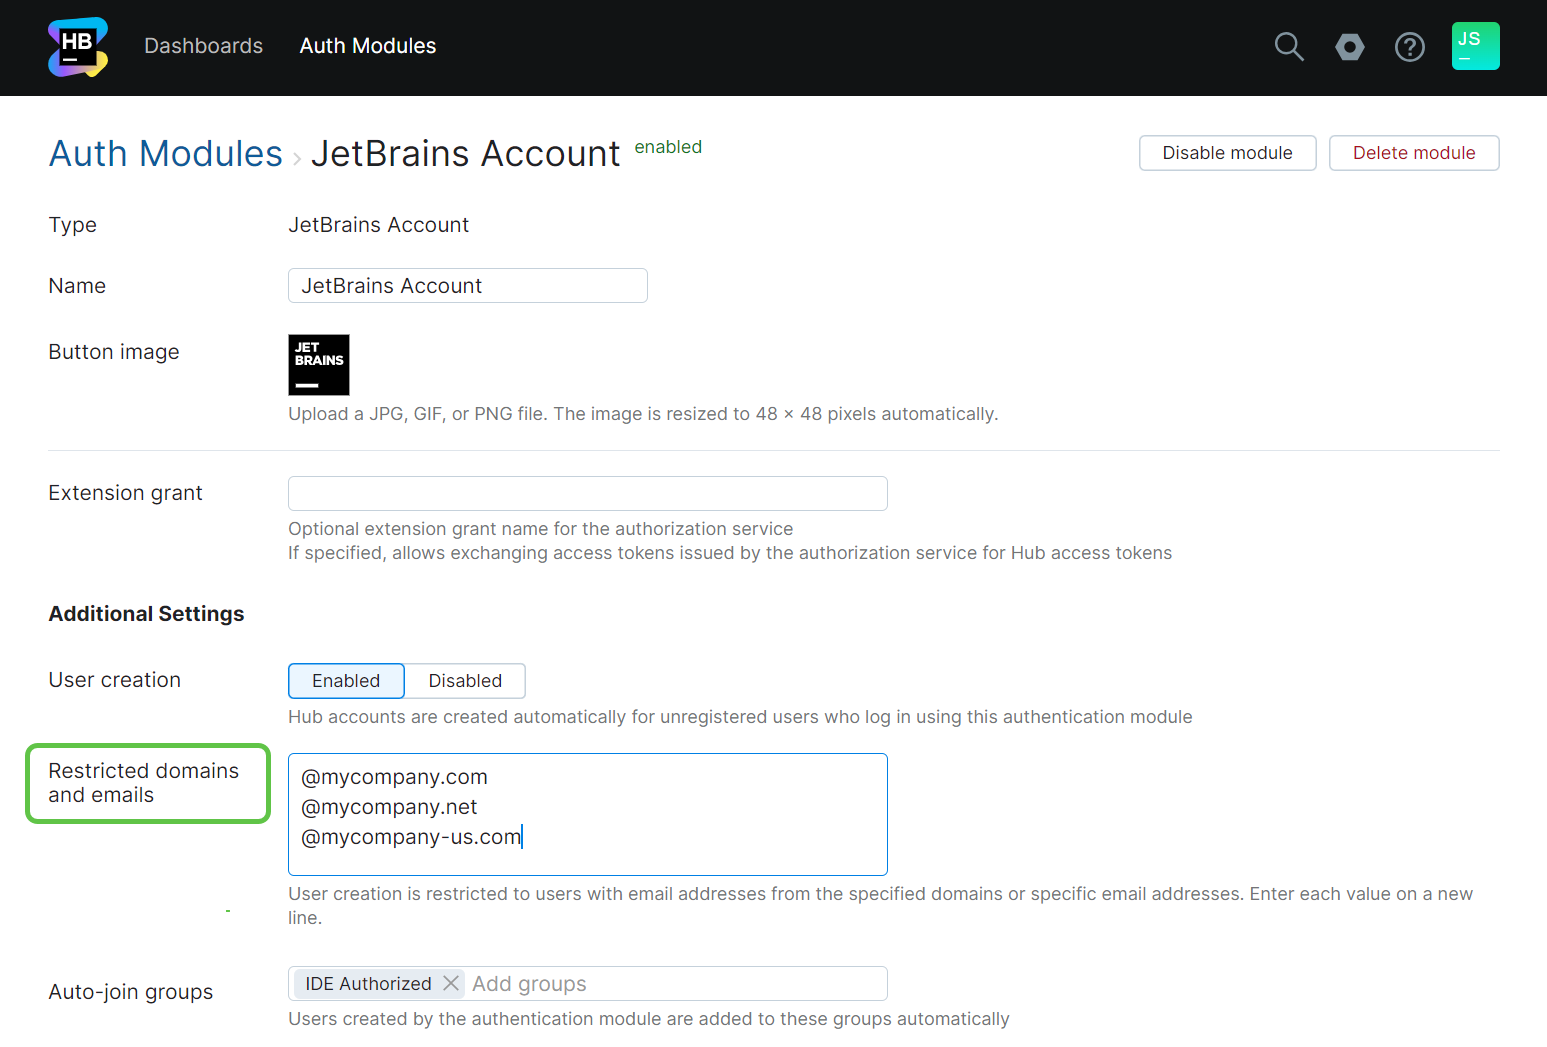1547x1047 pixels.
Task: Click the Disable module button
Action: pos(1228,153)
